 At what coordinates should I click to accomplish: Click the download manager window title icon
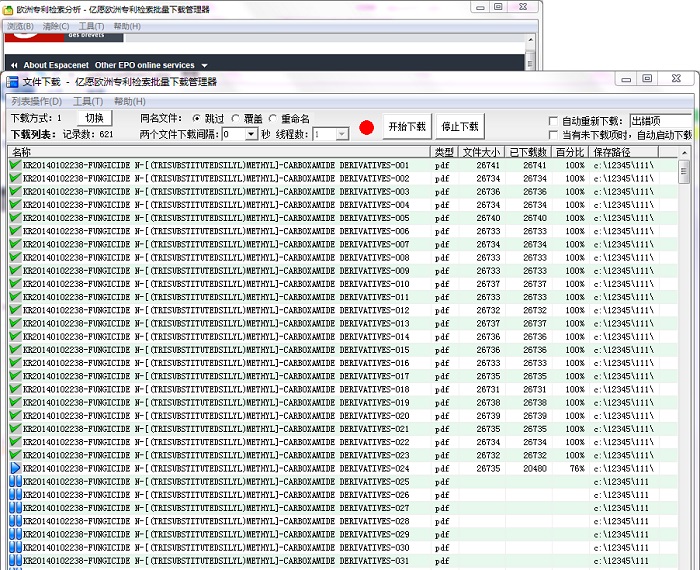(12, 82)
